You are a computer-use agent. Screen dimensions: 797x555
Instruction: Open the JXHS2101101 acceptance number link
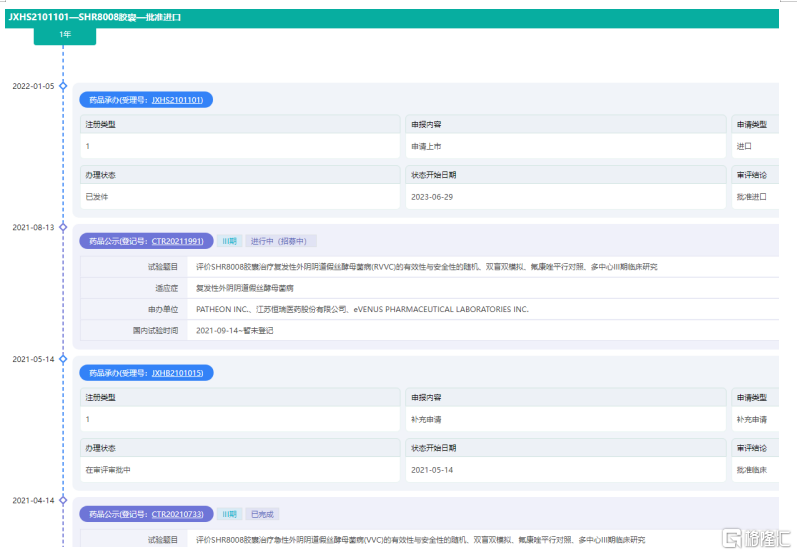pyautogui.click(x=177, y=100)
